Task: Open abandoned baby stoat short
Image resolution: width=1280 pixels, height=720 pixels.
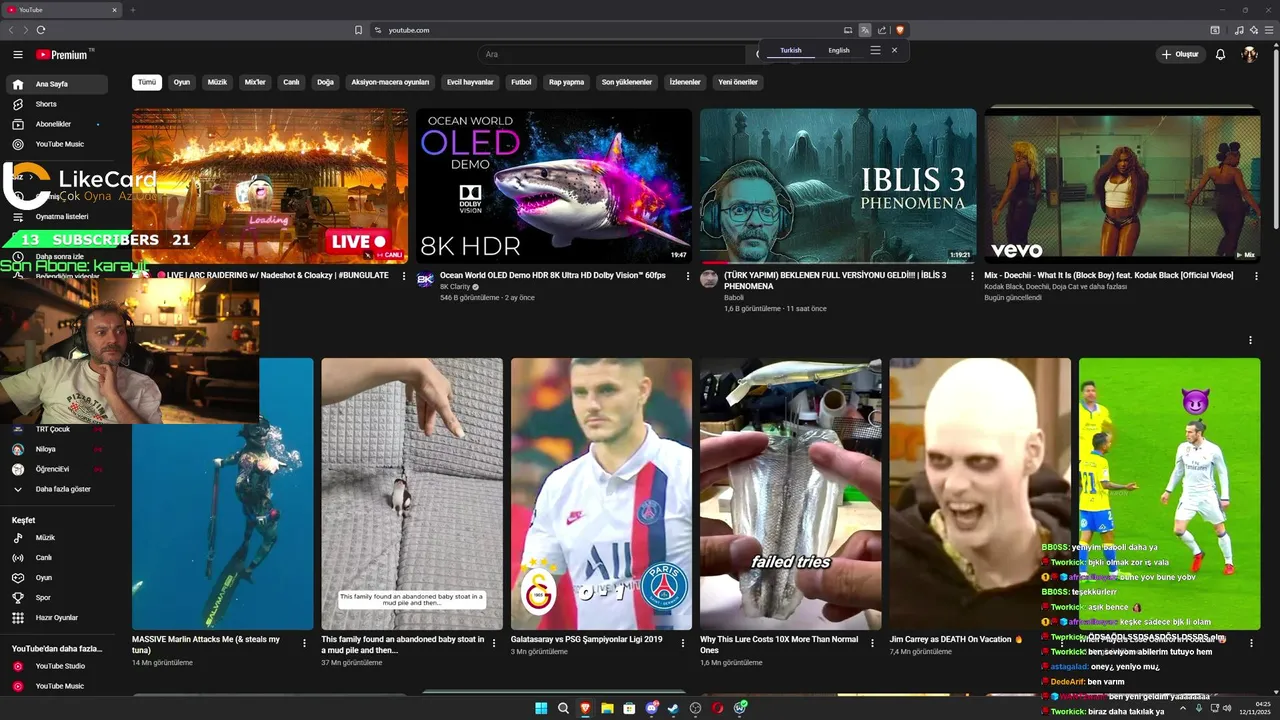Action: click(412, 494)
